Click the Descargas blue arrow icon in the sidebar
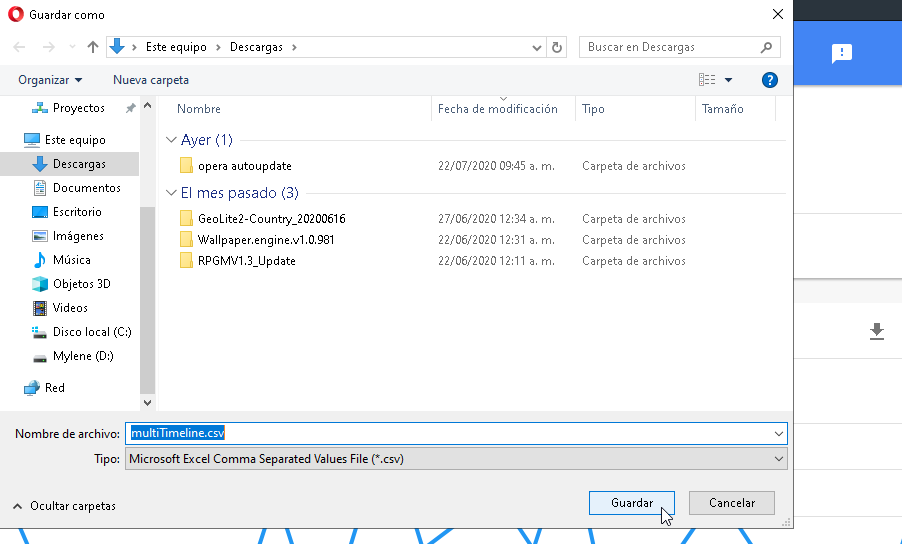The width and height of the screenshot is (902, 544). (40, 164)
